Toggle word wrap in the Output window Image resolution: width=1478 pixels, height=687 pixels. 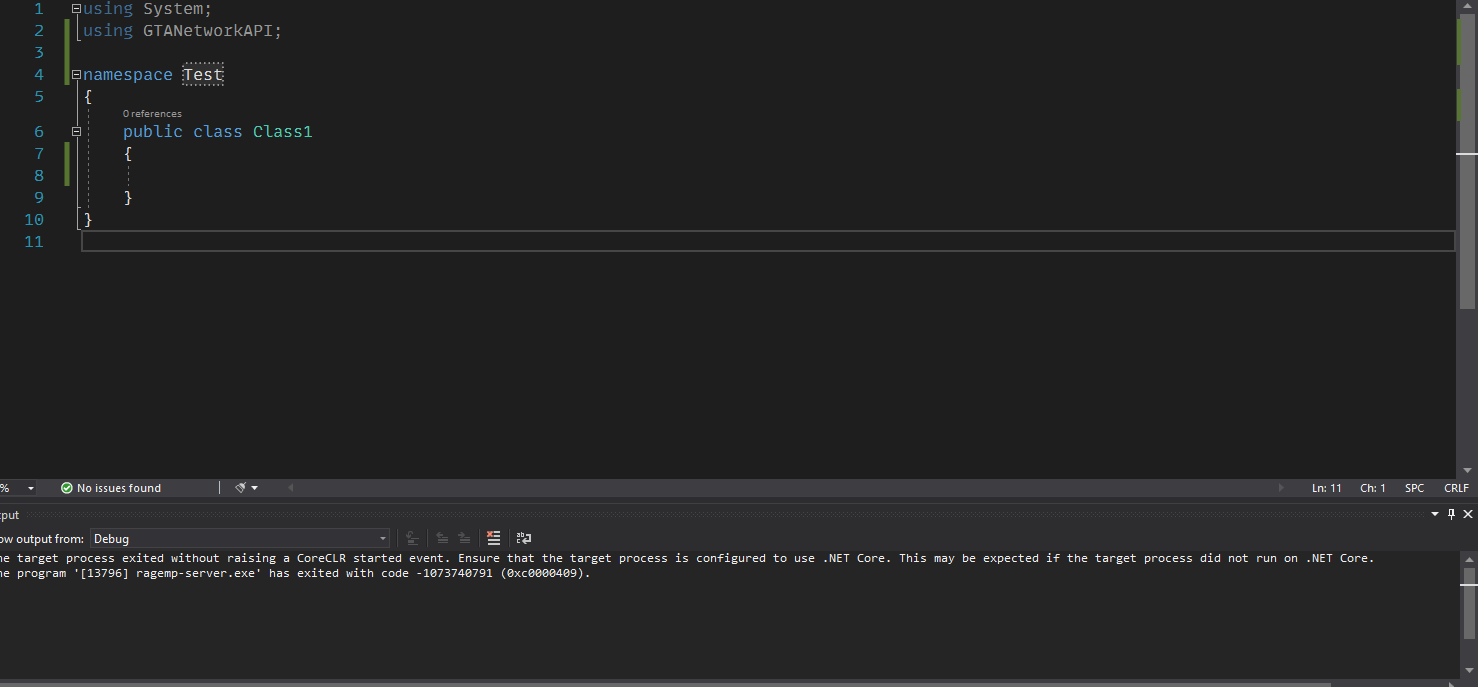coord(523,538)
